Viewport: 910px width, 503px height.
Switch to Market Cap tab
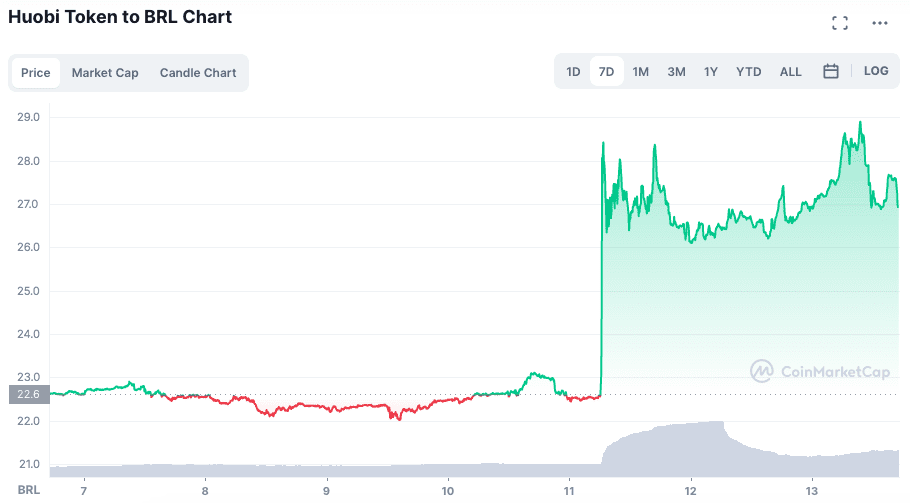click(x=105, y=73)
